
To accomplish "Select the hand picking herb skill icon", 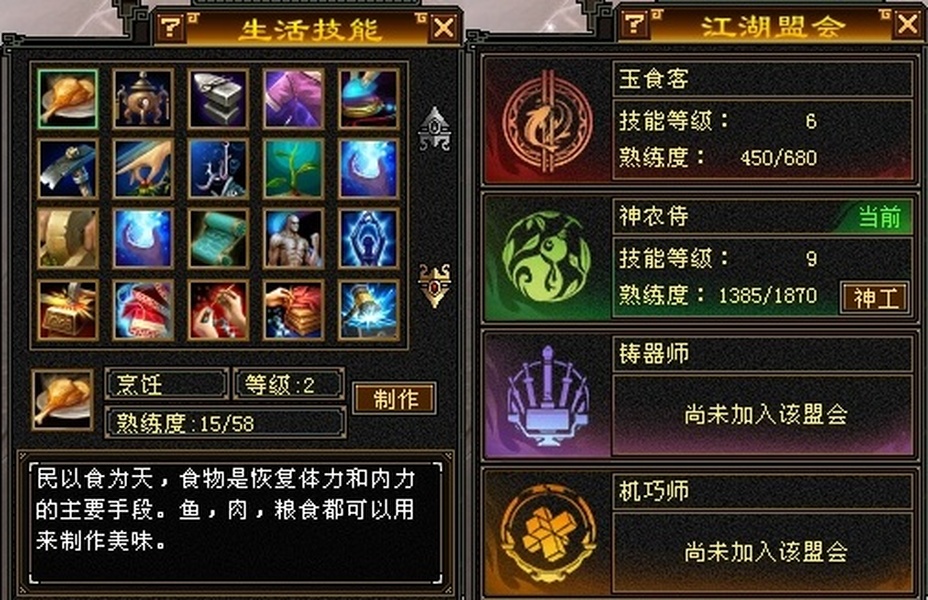I will click(143, 169).
